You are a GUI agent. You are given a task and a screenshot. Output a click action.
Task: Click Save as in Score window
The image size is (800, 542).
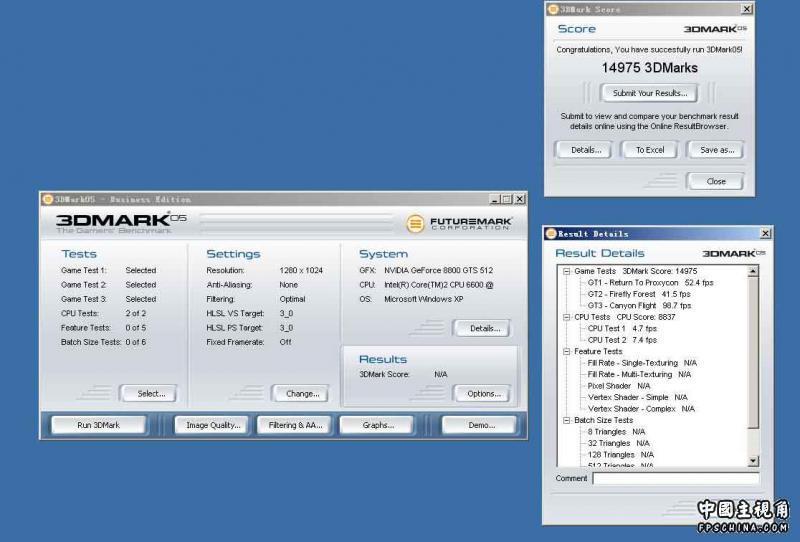(x=716, y=150)
